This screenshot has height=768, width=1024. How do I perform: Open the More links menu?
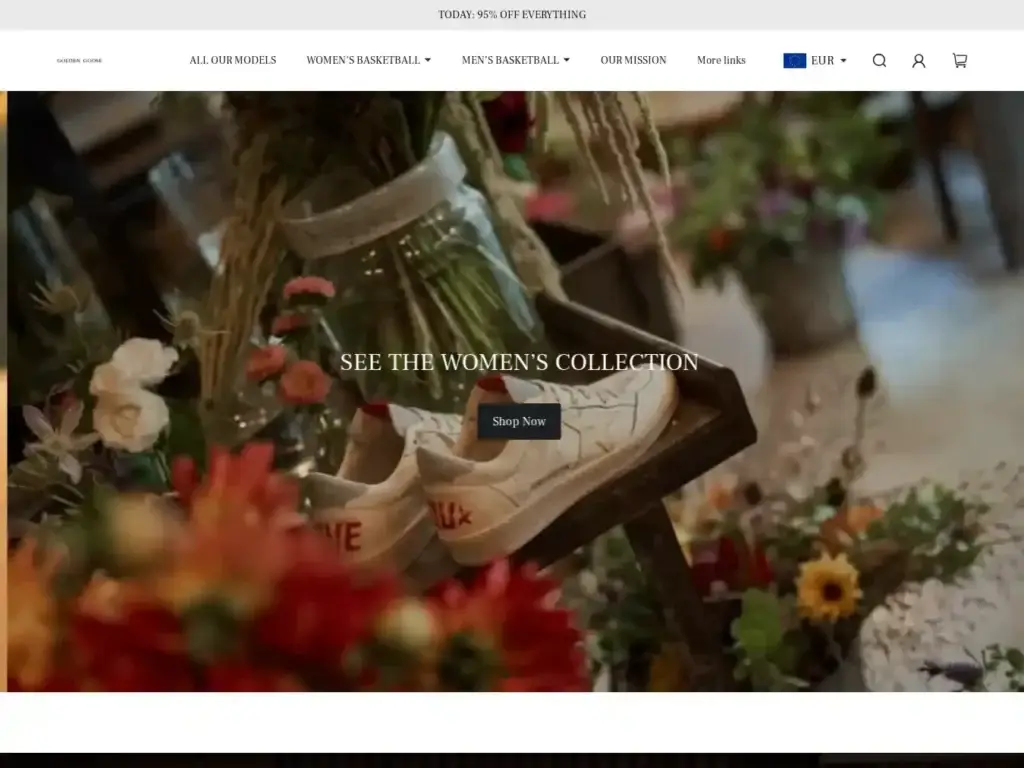[721, 60]
